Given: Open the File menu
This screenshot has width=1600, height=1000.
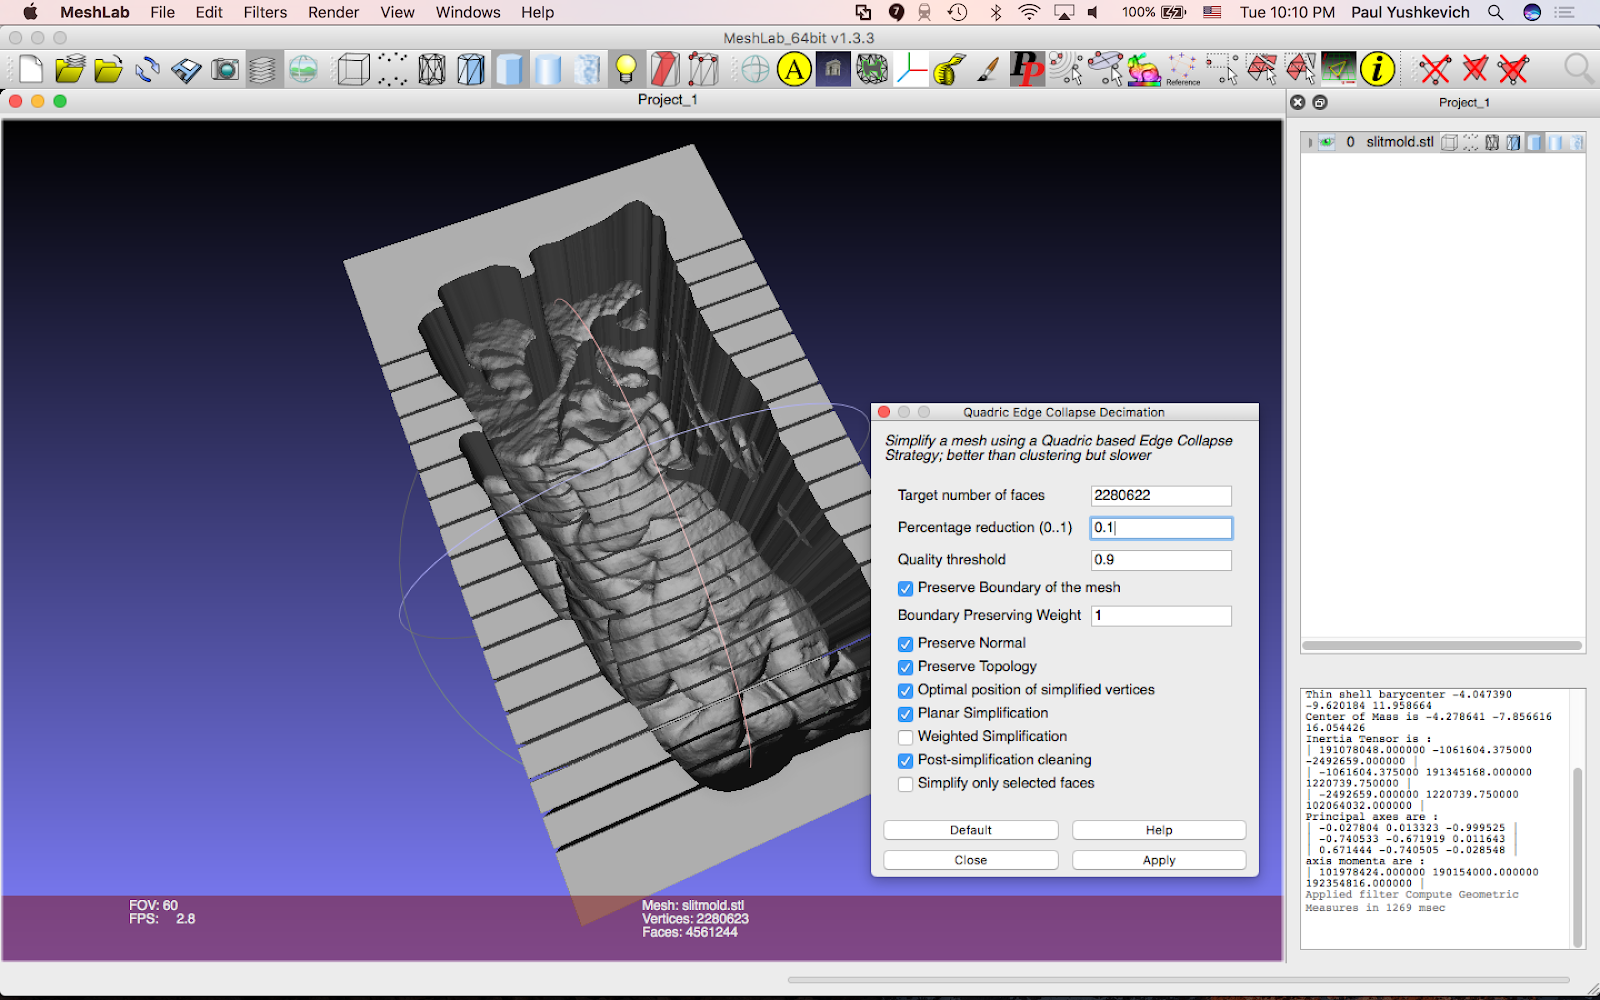Looking at the screenshot, I should pyautogui.click(x=162, y=12).
